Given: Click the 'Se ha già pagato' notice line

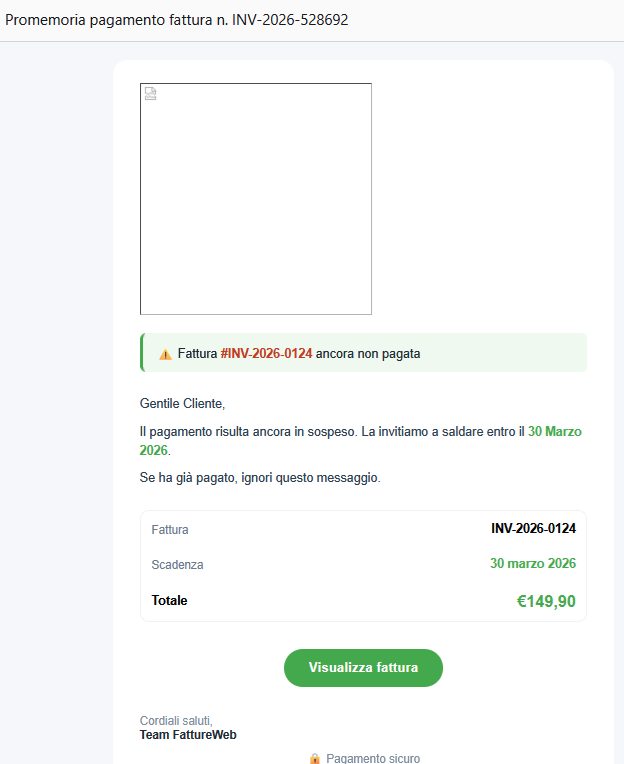Looking at the screenshot, I should 260,478.
